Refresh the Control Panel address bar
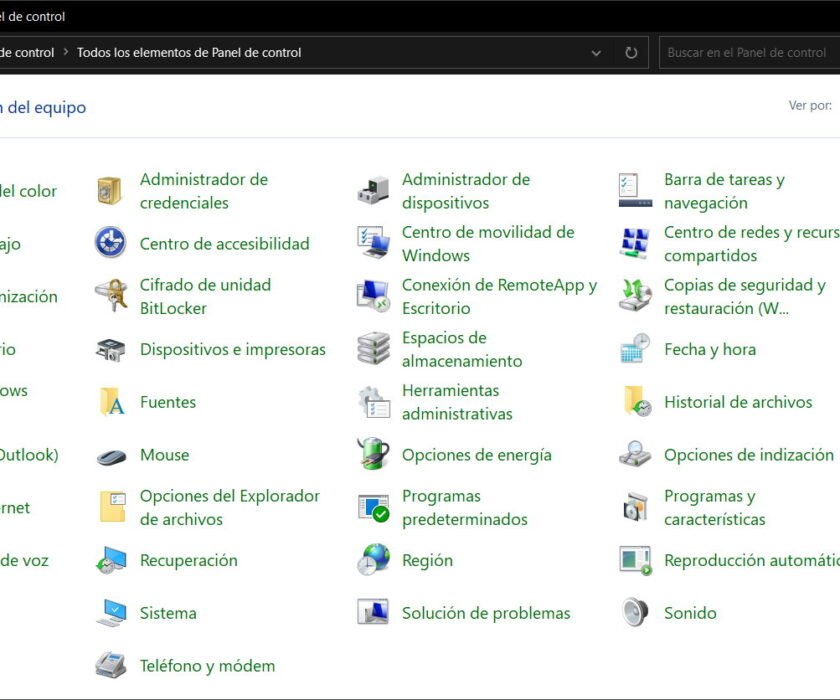 pyautogui.click(x=632, y=52)
